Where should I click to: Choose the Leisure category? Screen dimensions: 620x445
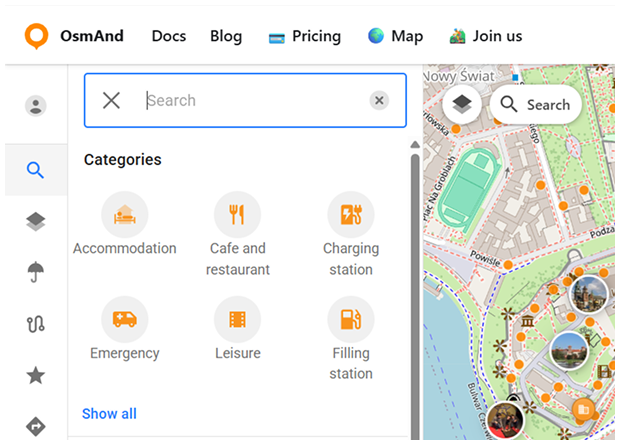point(237,319)
